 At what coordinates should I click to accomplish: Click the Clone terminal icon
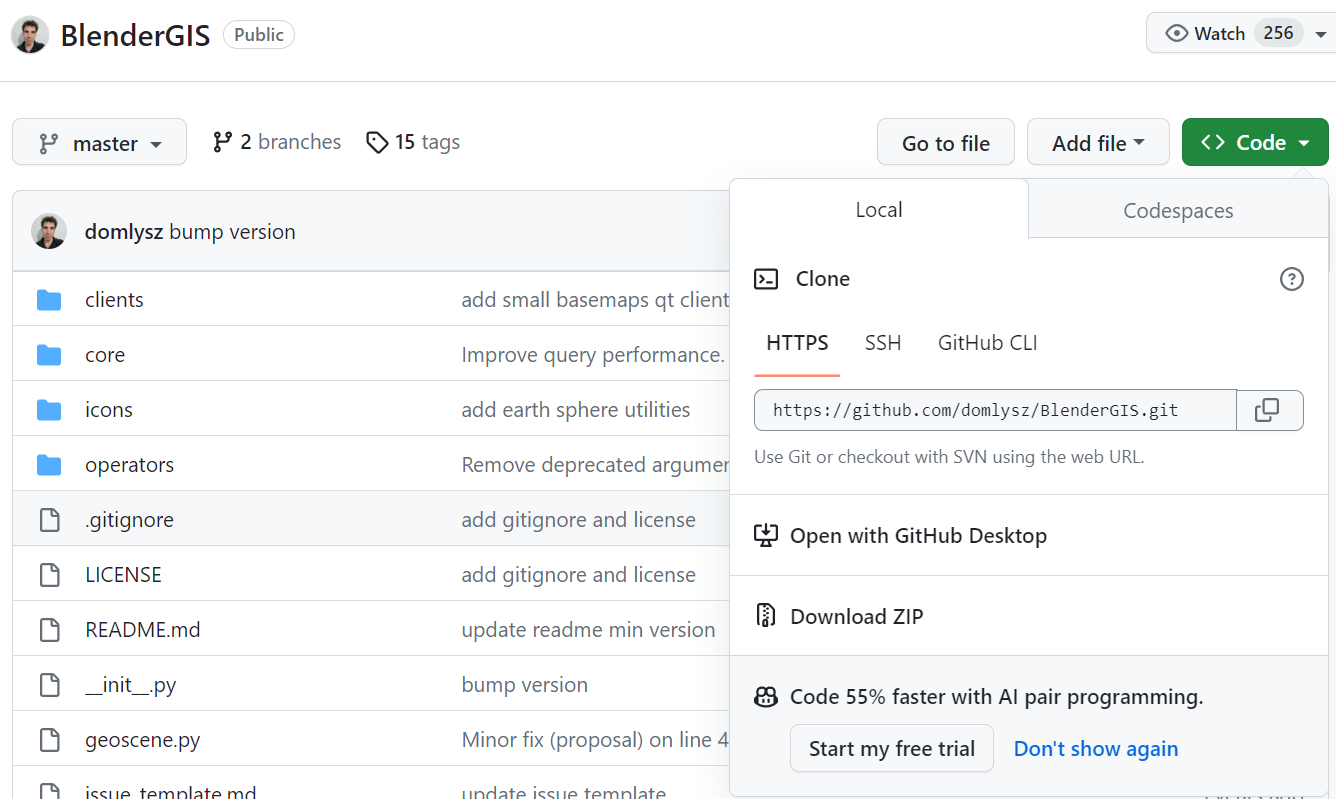click(766, 279)
